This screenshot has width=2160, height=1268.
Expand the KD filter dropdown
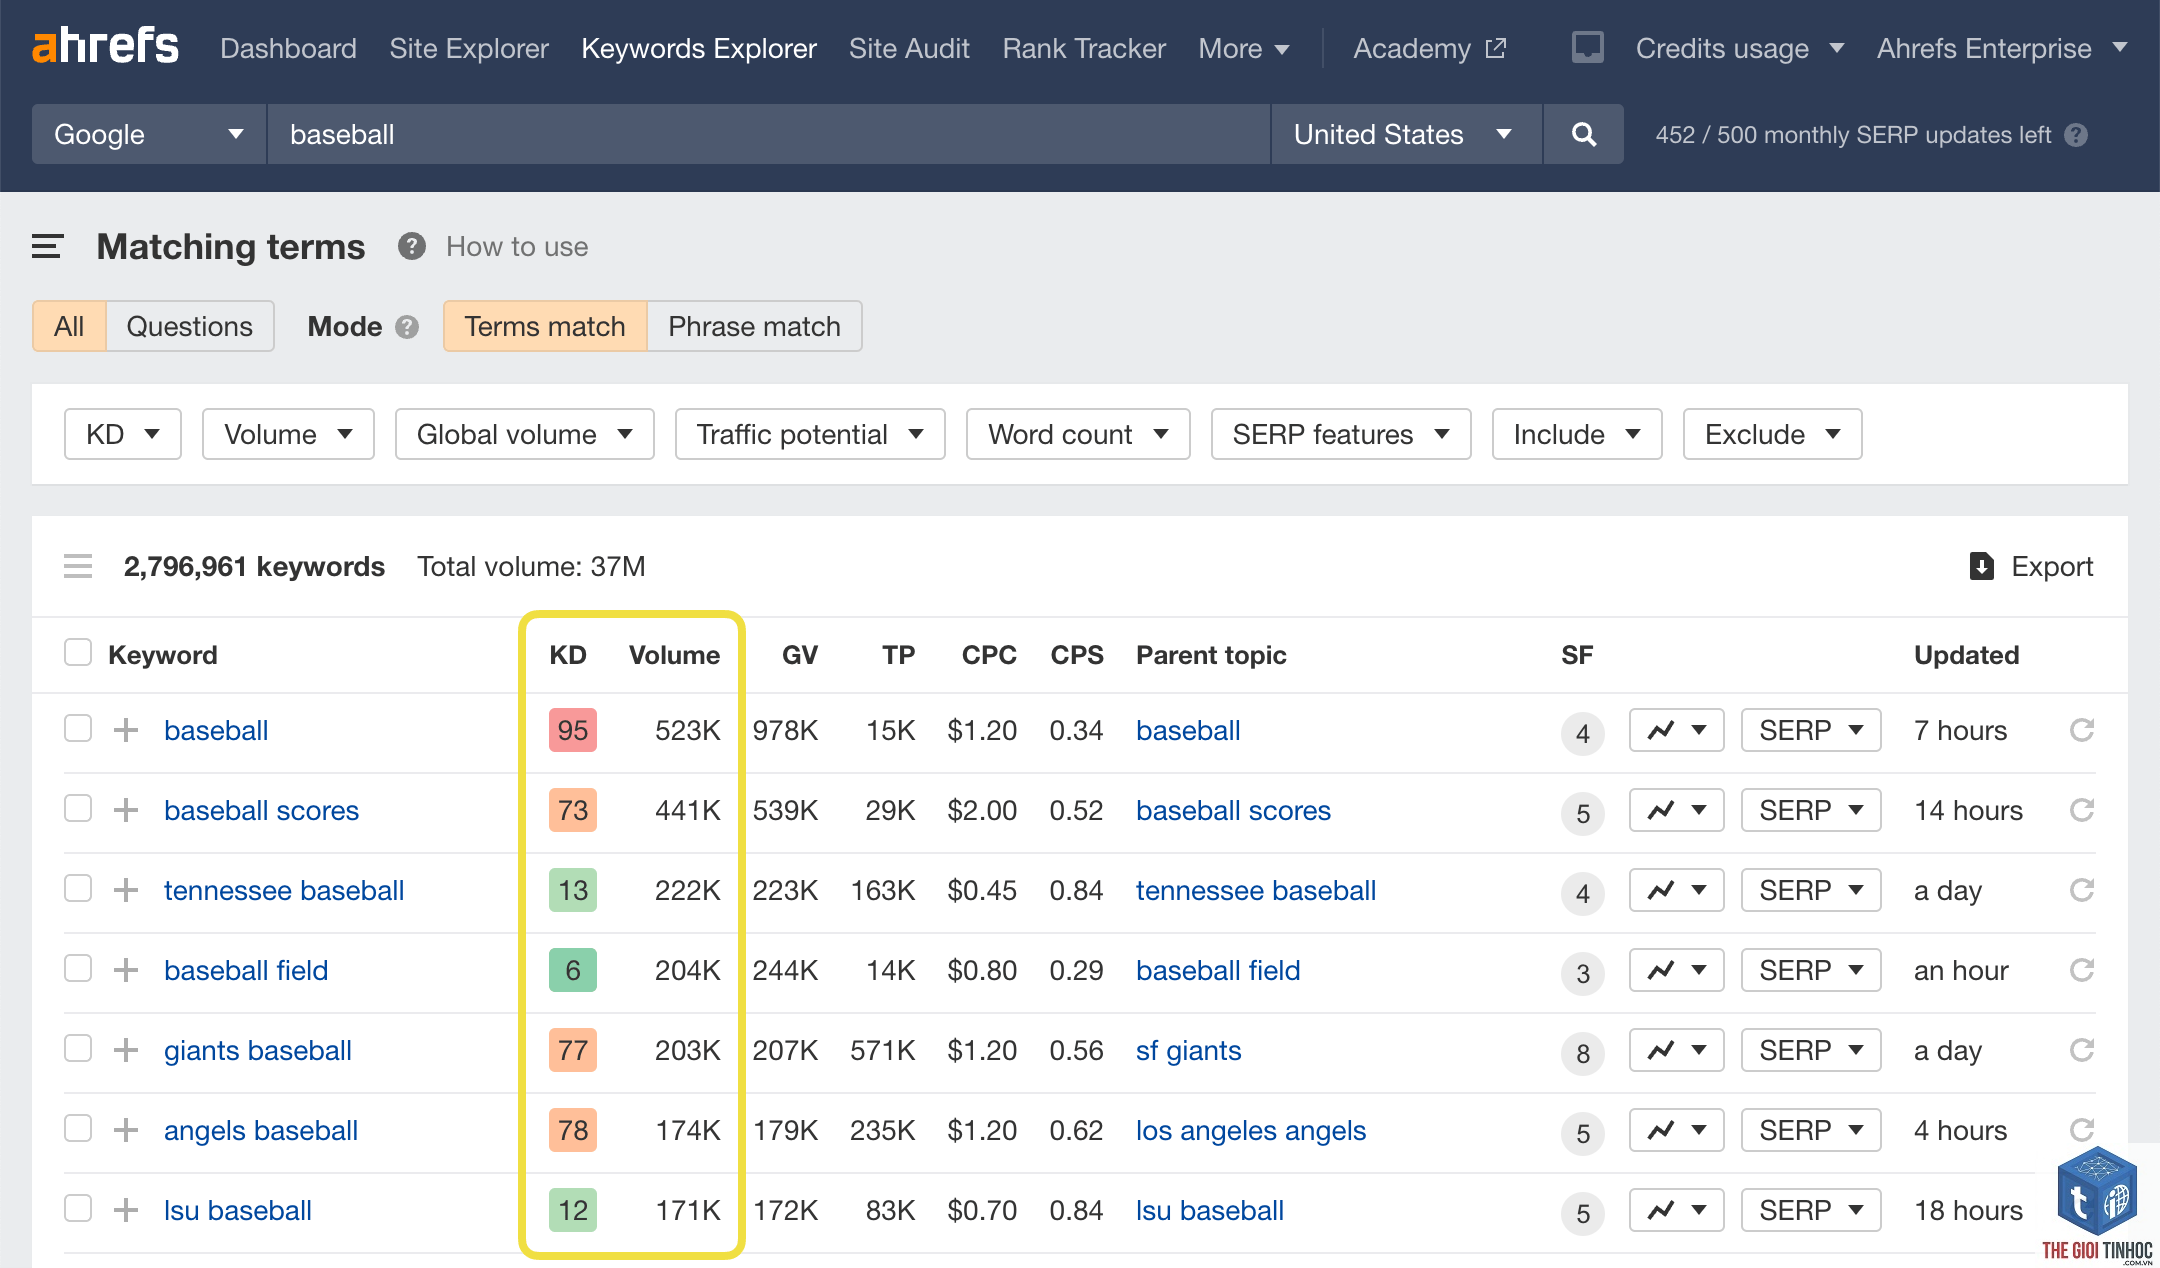(x=122, y=434)
